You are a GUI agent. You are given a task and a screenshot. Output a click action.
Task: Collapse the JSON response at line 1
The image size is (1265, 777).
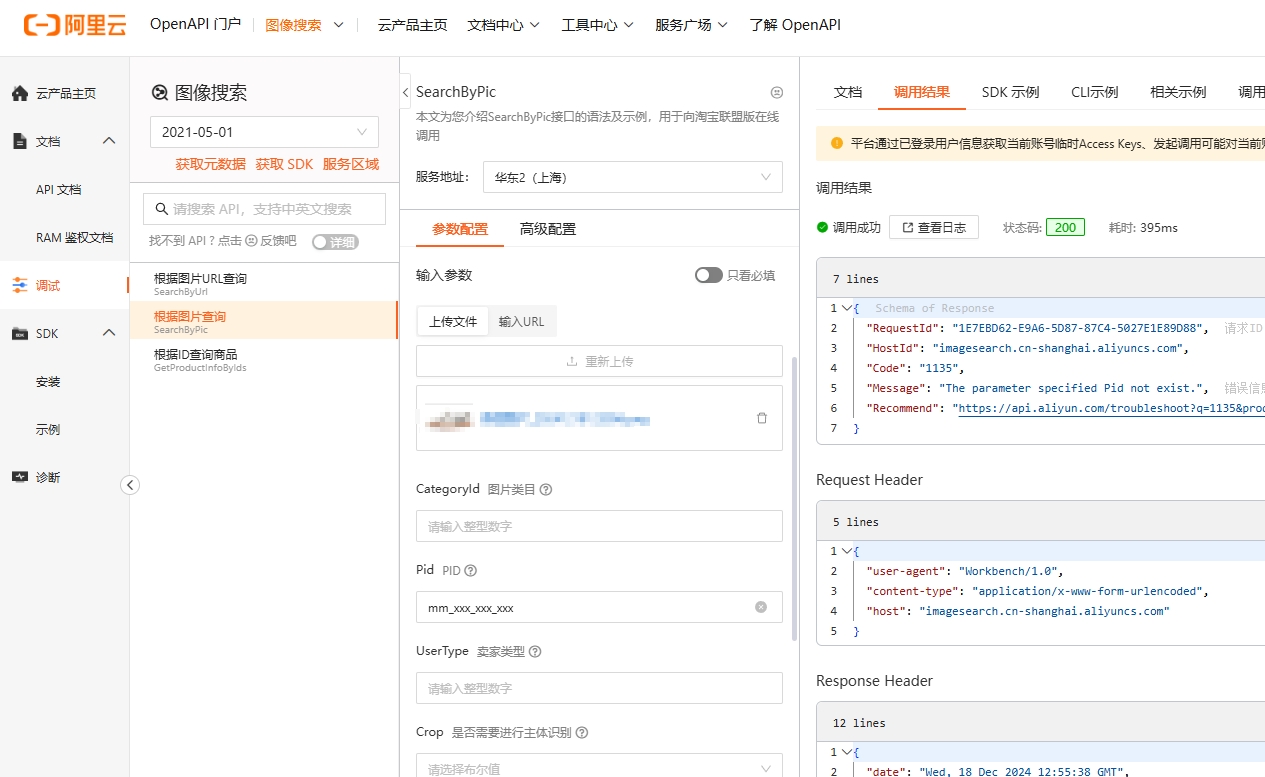point(846,308)
